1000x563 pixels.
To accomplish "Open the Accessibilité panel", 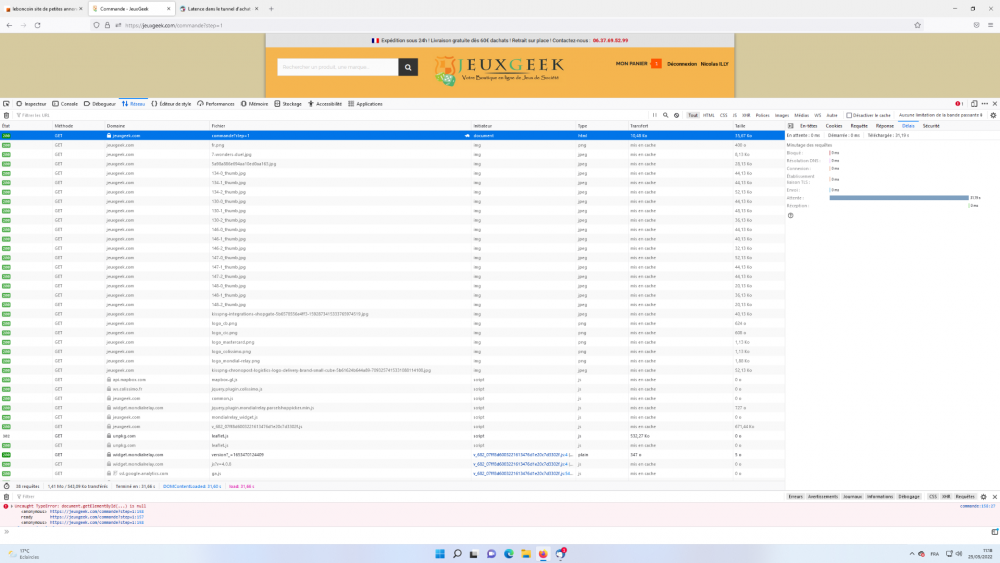I will (325, 104).
